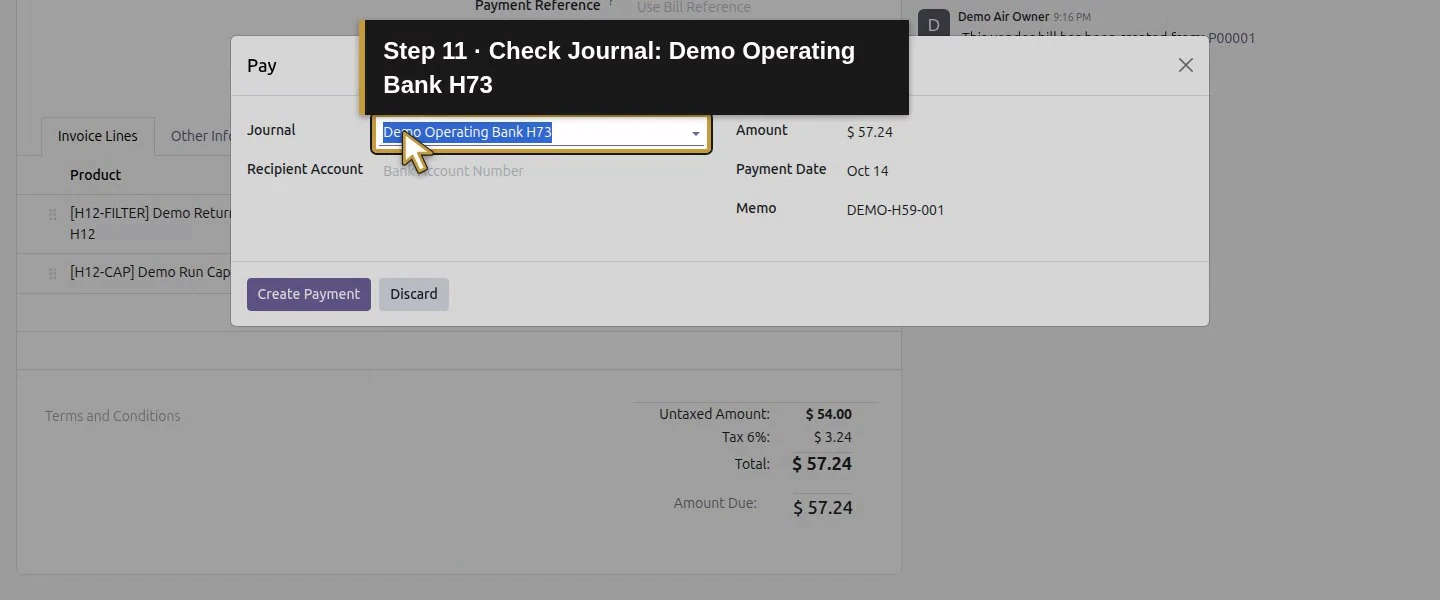Click the Journal label
The height and width of the screenshot is (600, 1440).
point(271,130)
